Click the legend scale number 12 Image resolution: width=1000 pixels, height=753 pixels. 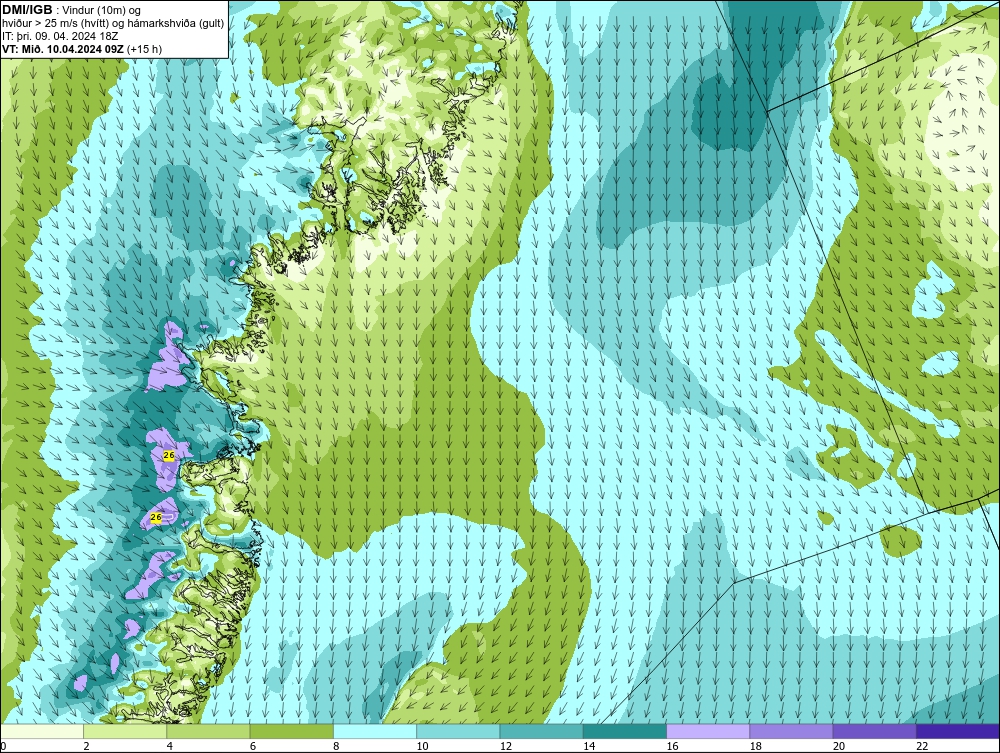point(506,747)
